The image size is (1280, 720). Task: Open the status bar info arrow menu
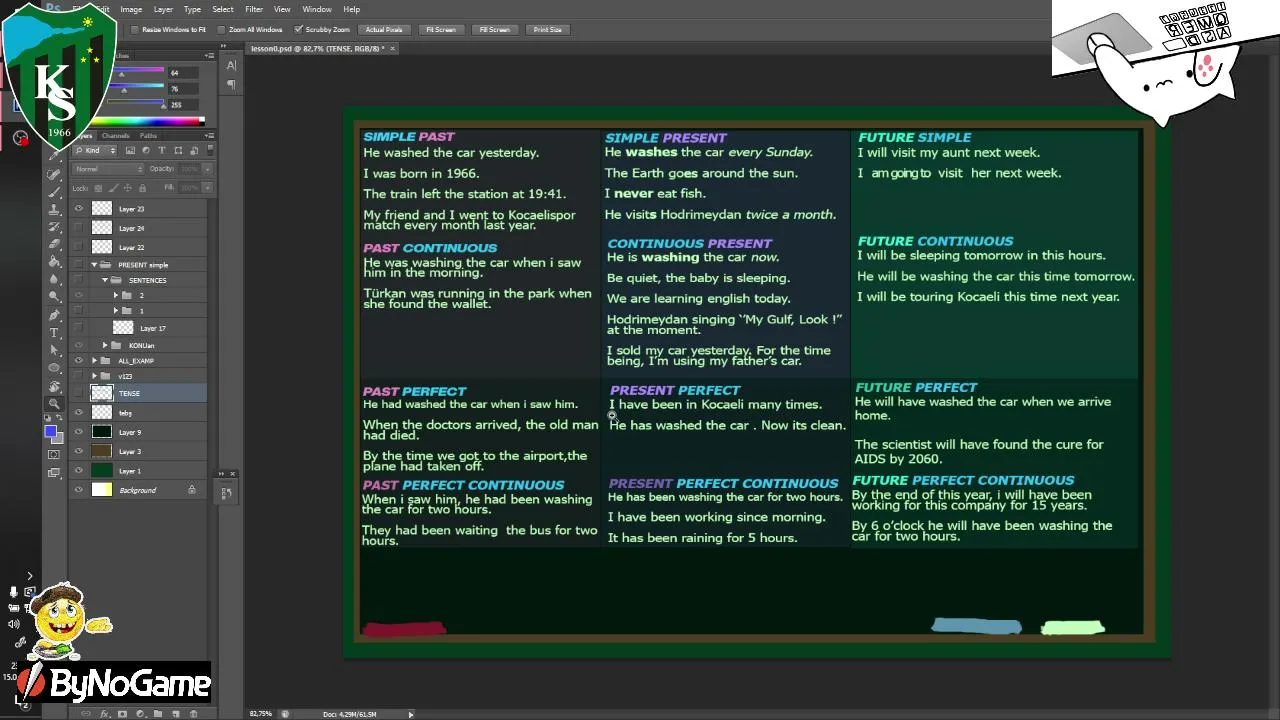pos(410,714)
